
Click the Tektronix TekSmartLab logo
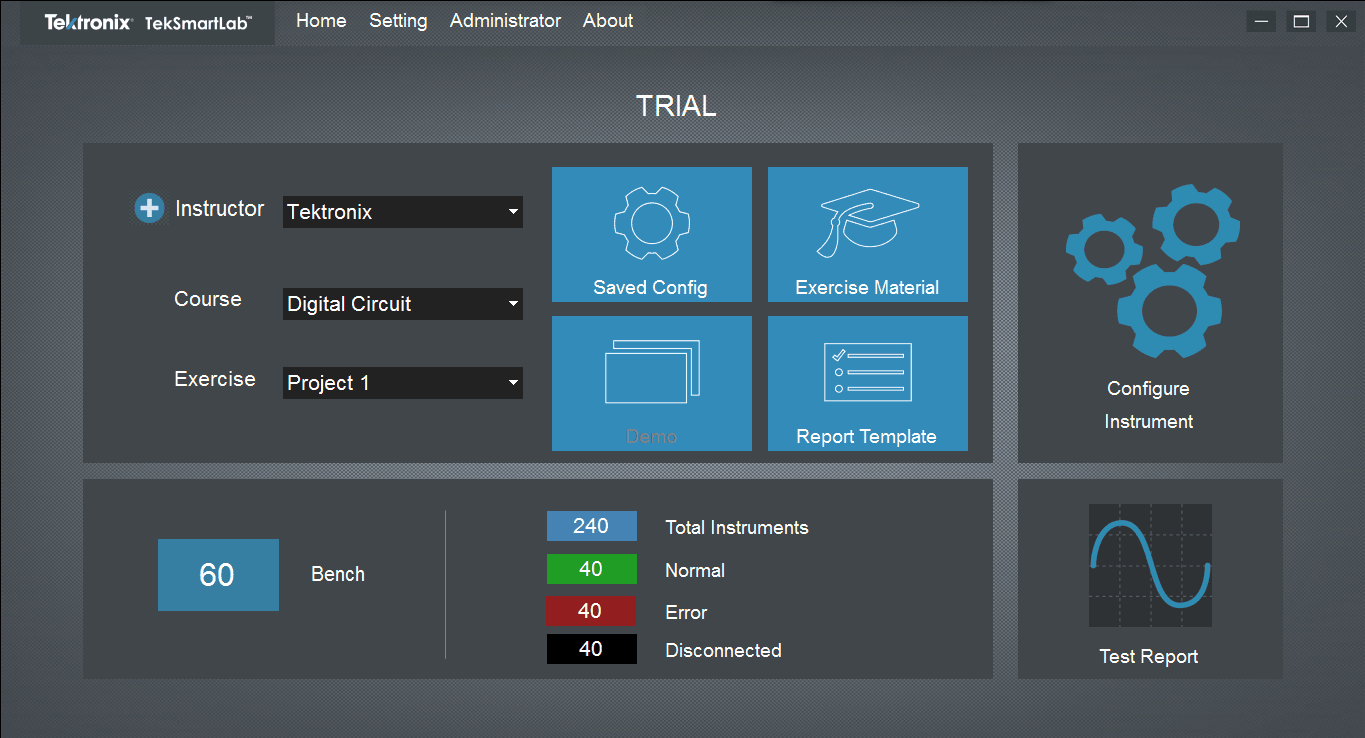coord(147,22)
